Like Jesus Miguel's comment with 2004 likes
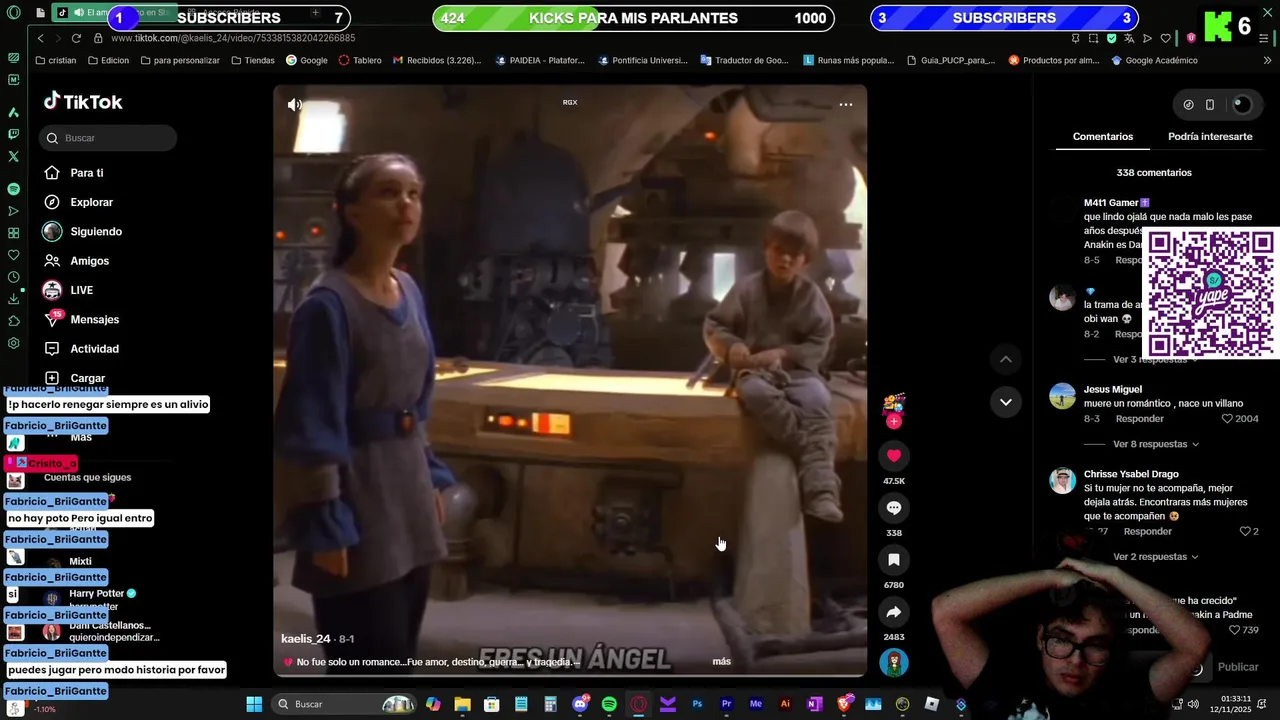The image size is (1280, 720). (x=1226, y=419)
